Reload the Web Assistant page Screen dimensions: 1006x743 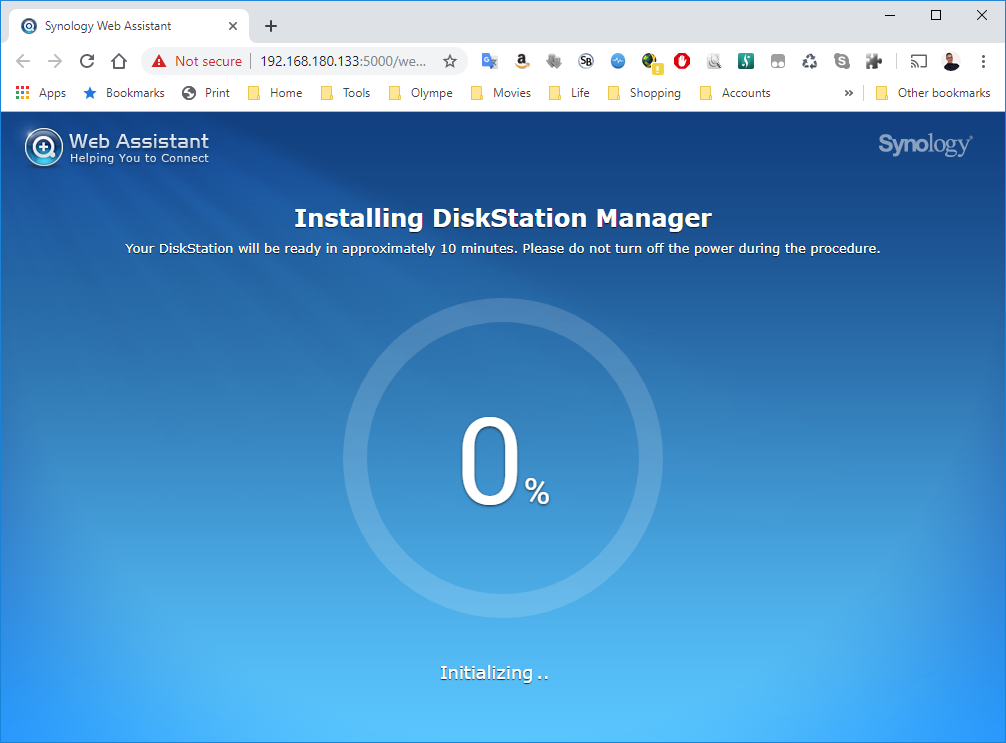tap(87, 61)
